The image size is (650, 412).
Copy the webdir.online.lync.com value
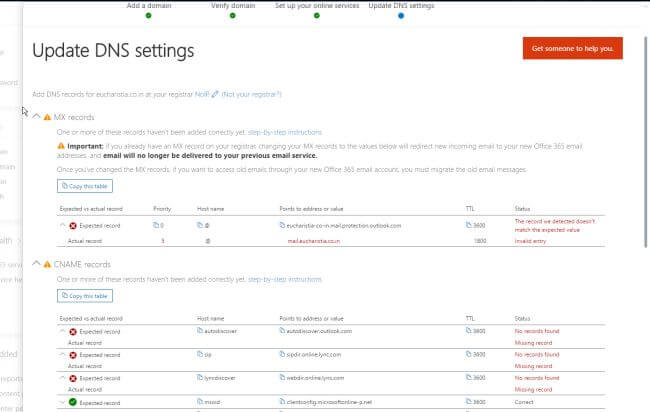point(282,378)
